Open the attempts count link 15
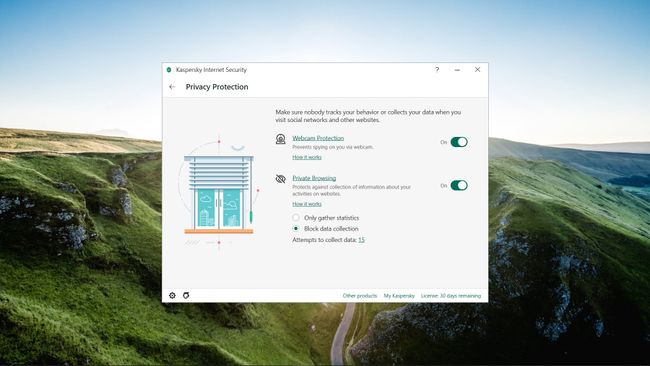The image size is (650, 366). coord(361,240)
